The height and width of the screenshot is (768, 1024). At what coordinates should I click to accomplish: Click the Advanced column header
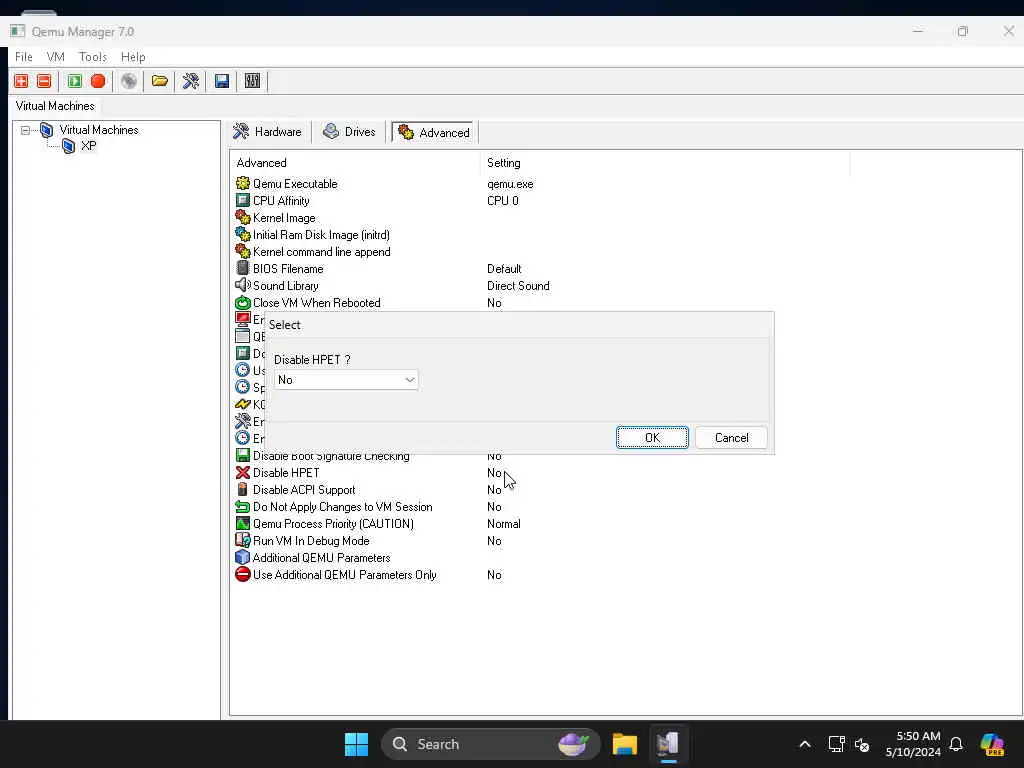pyautogui.click(x=355, y=163)
